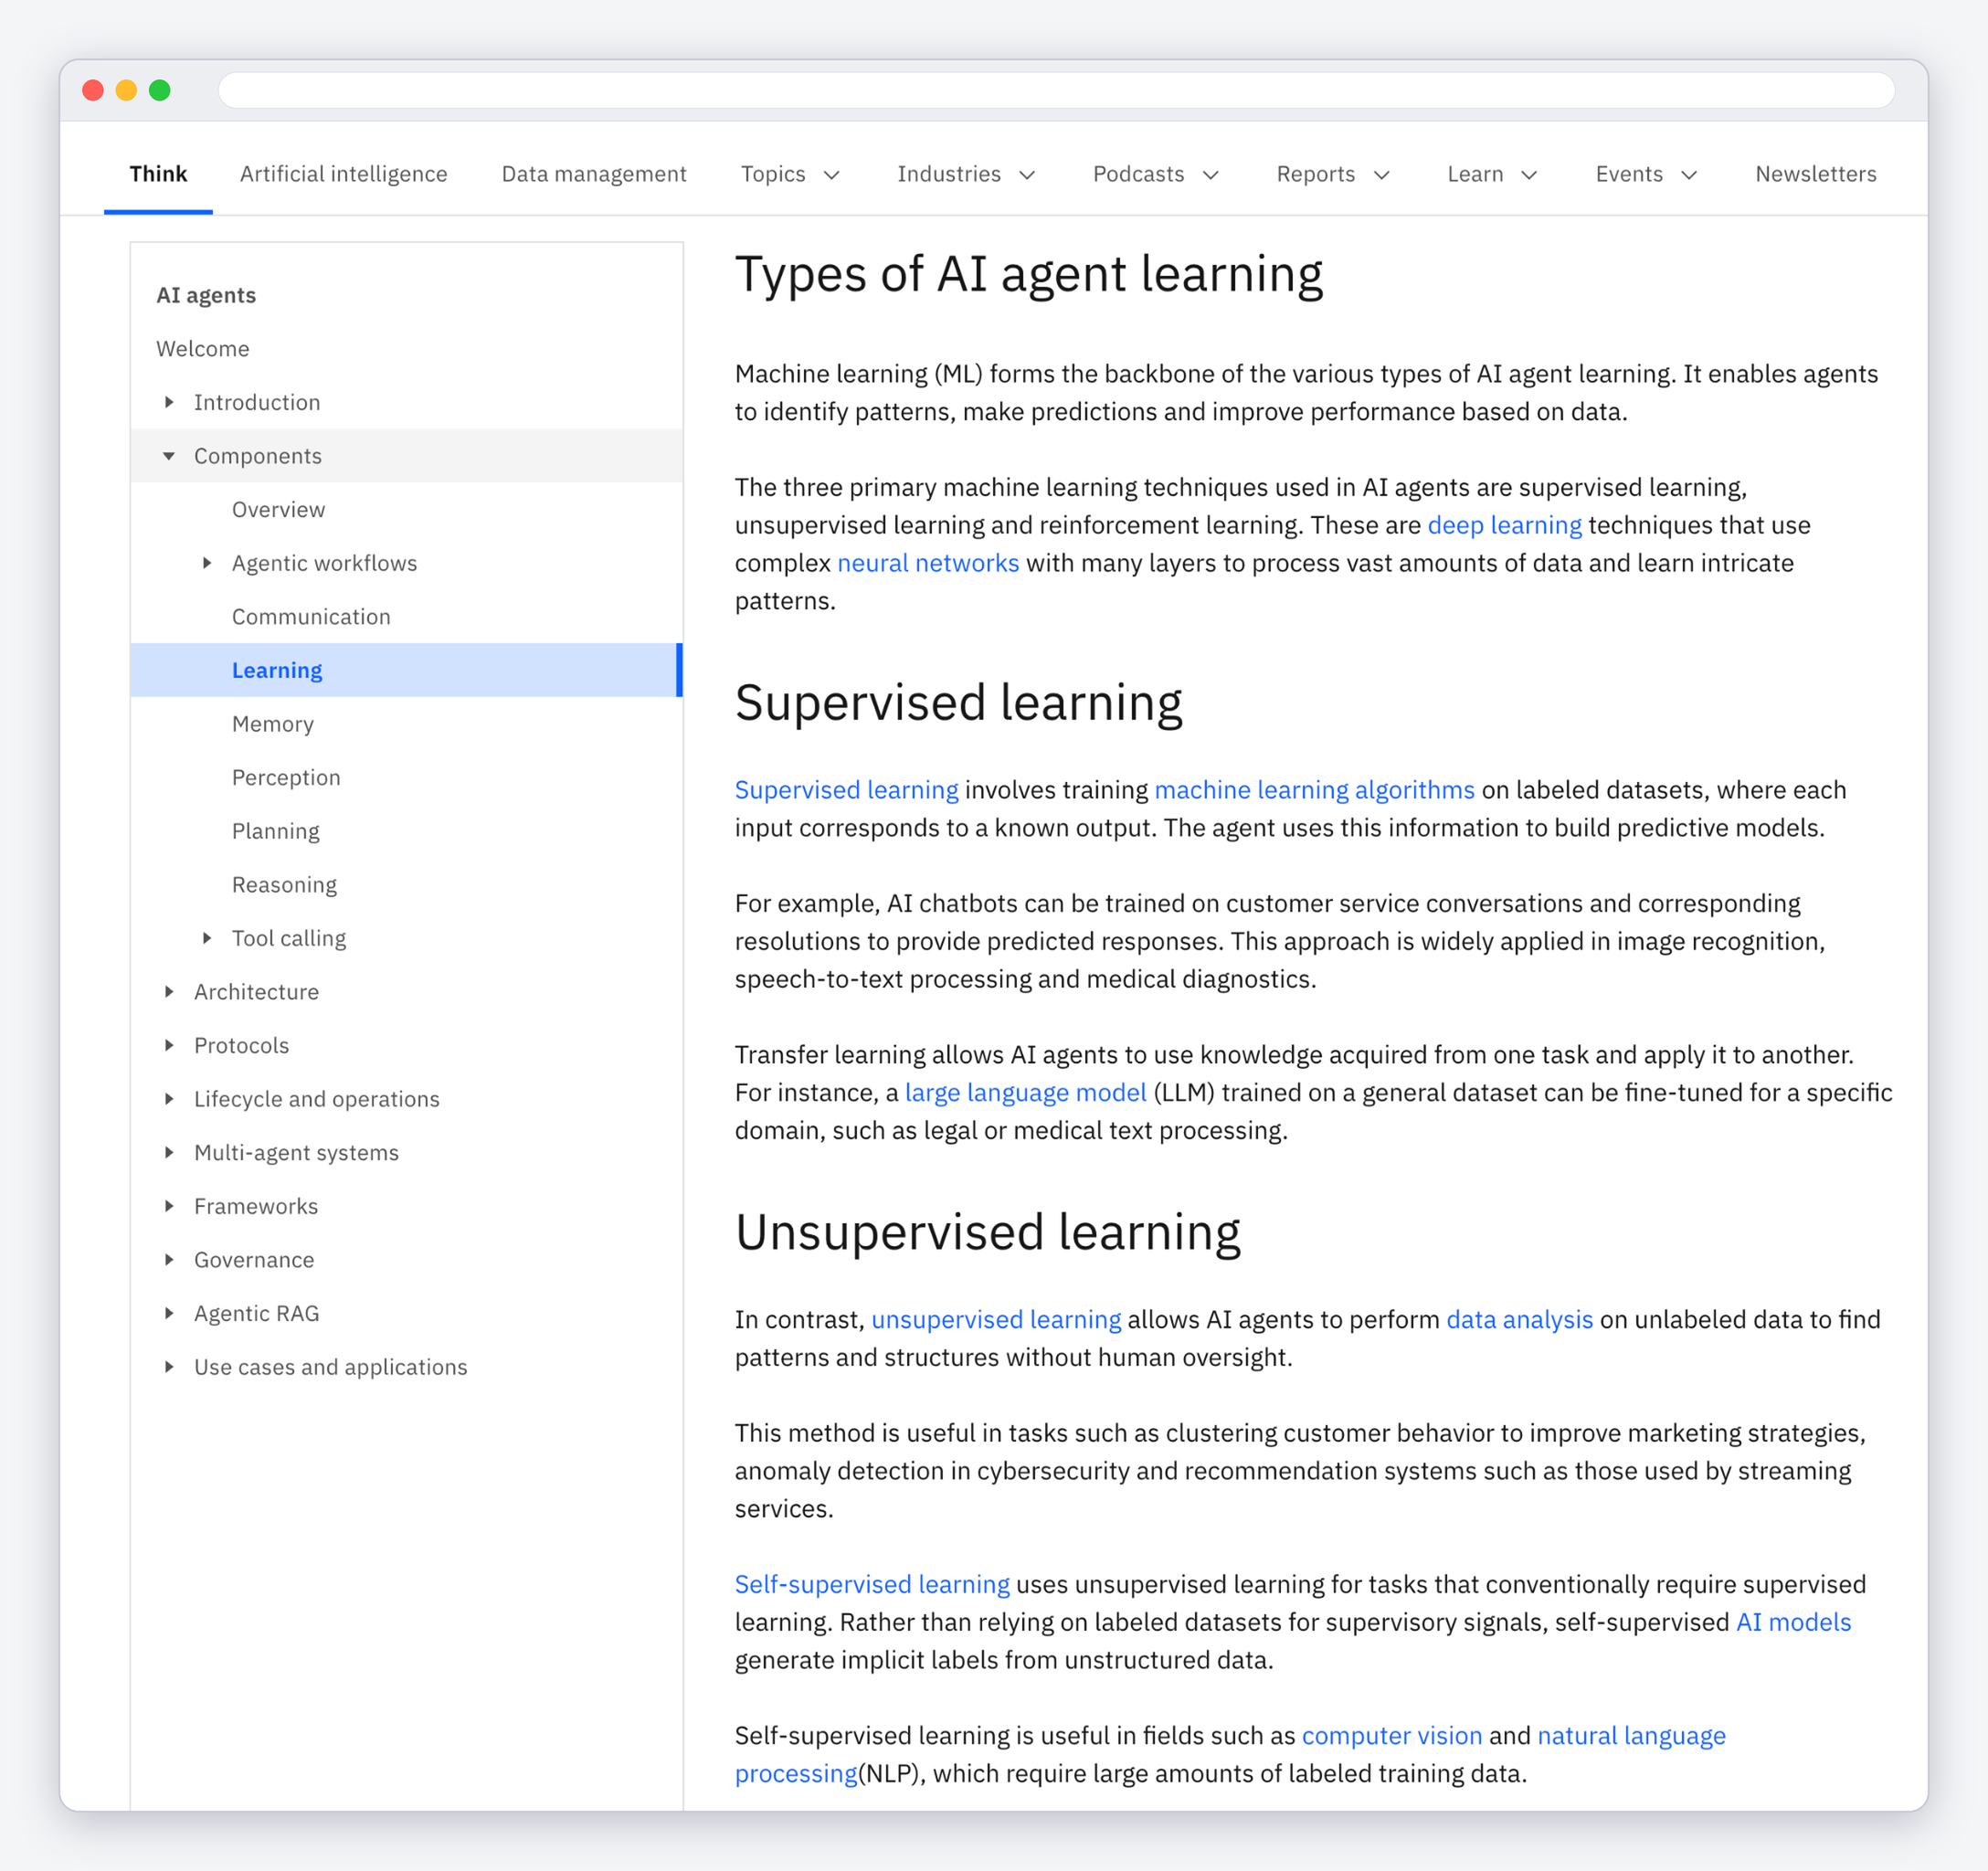
Task: Open the Learn dropdown menu
Action: click(1492, 174)
